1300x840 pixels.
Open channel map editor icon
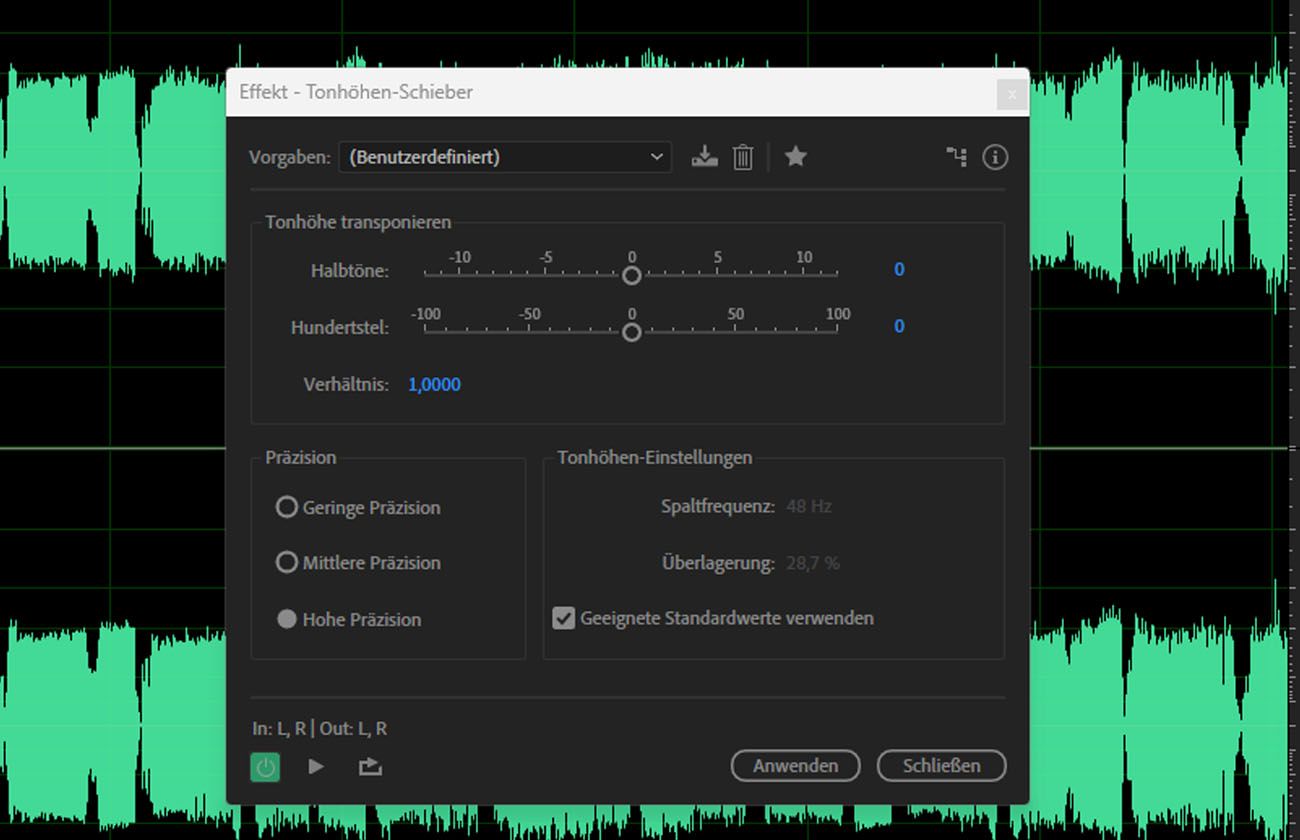coord(957,157)
